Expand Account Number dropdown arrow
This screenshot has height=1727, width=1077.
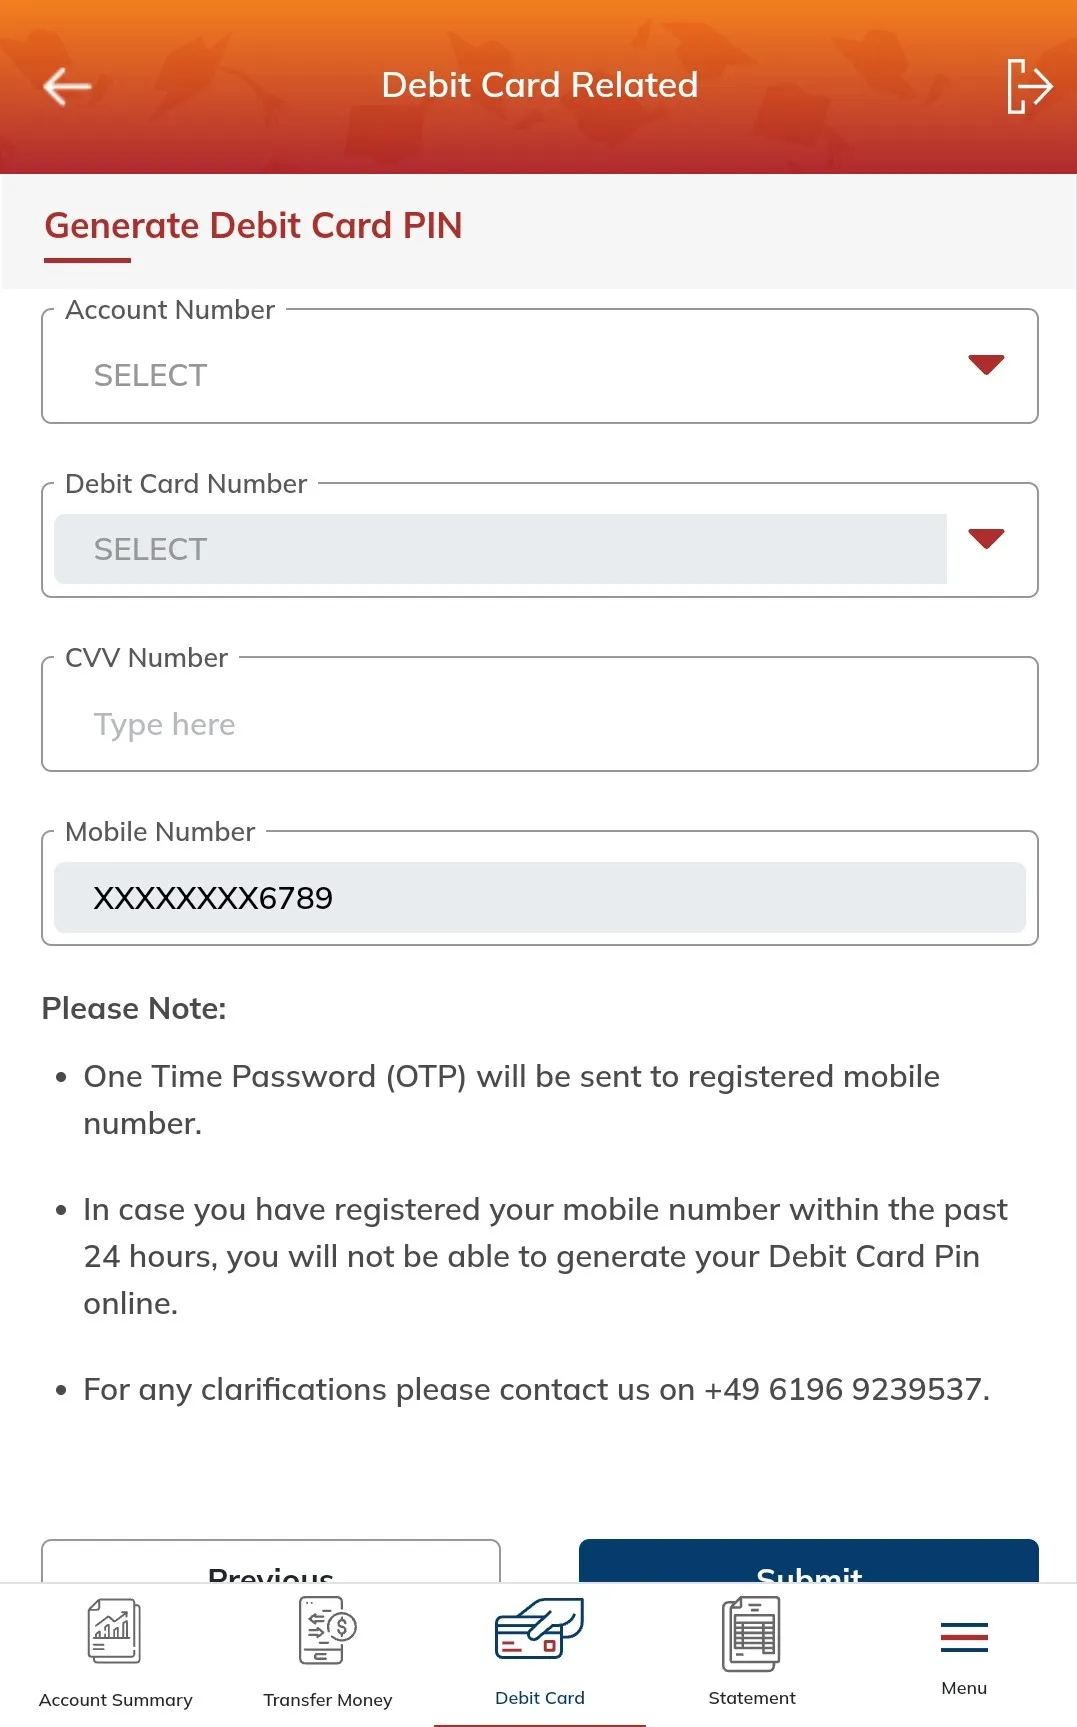(x=986, y=365)
